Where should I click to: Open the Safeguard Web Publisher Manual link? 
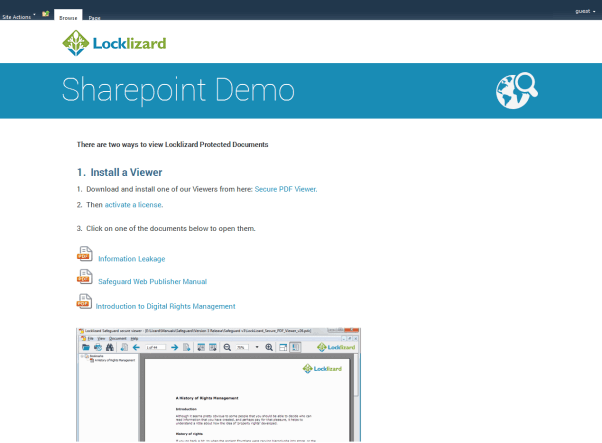[152, 282]
